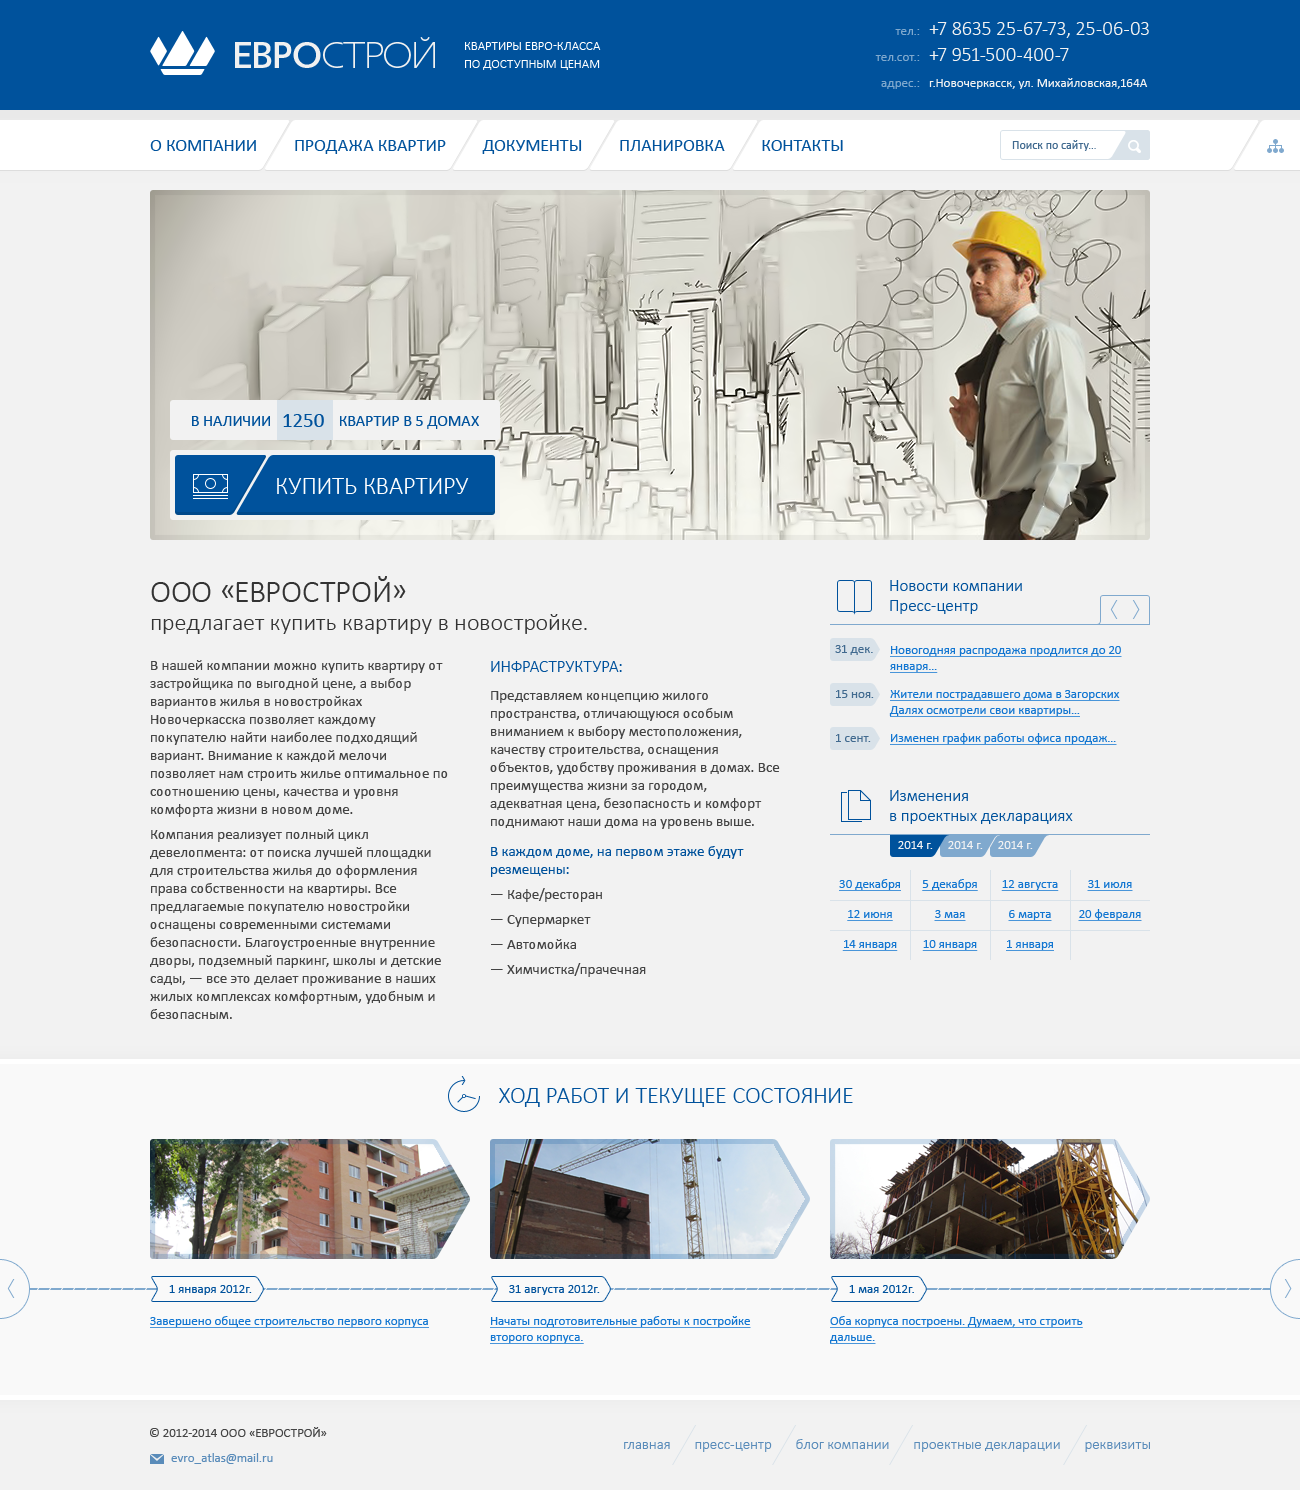Click the work progress clock icon
Image resolution: width=1300 pixels, height=1490 pixels.
point(464,1095)
